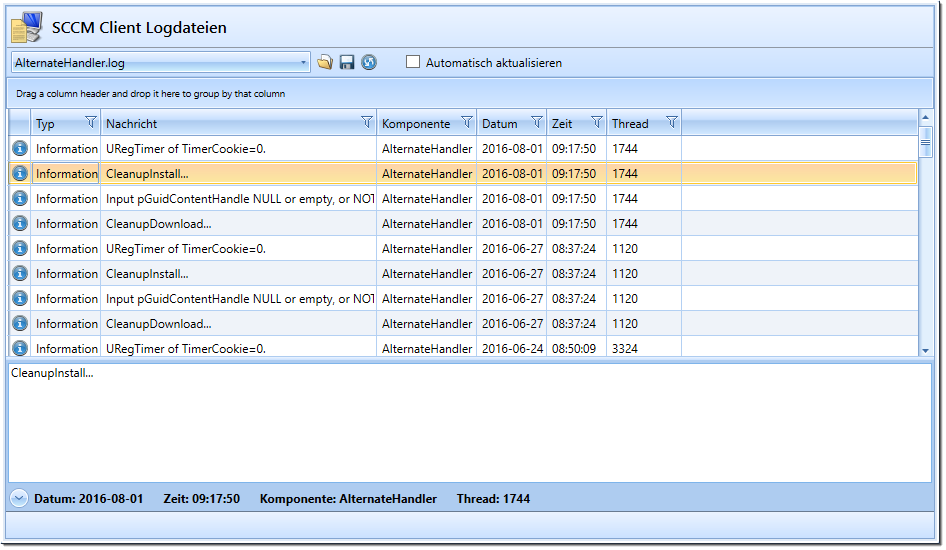Image resolution: width=946 pixels, height=550 pixels.
Task: Click 'Thread: 1744' in the status bar
Action: tap(494, 499)
